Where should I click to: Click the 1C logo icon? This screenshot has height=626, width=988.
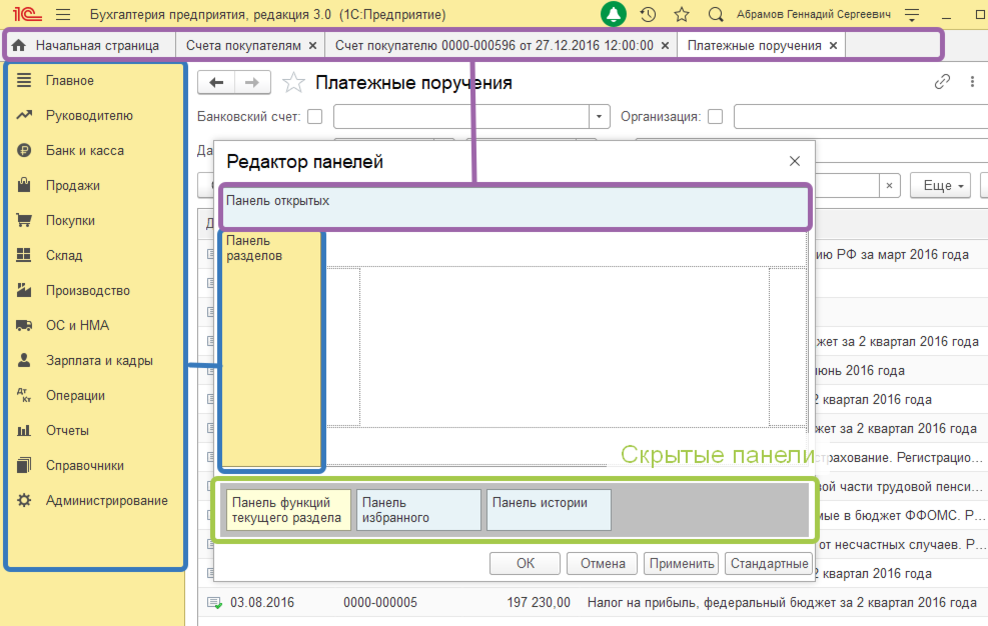pyautogui.click(x=27, y=14)
